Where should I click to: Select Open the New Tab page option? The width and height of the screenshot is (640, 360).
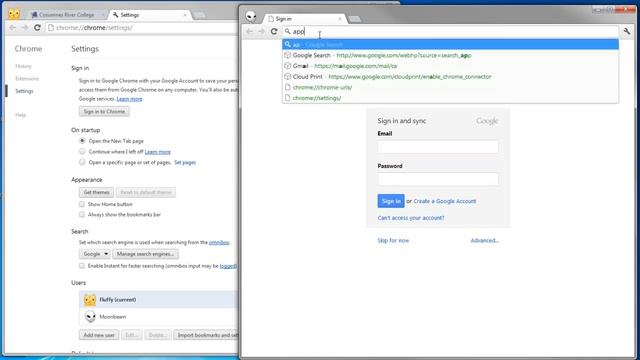point(82,141)
